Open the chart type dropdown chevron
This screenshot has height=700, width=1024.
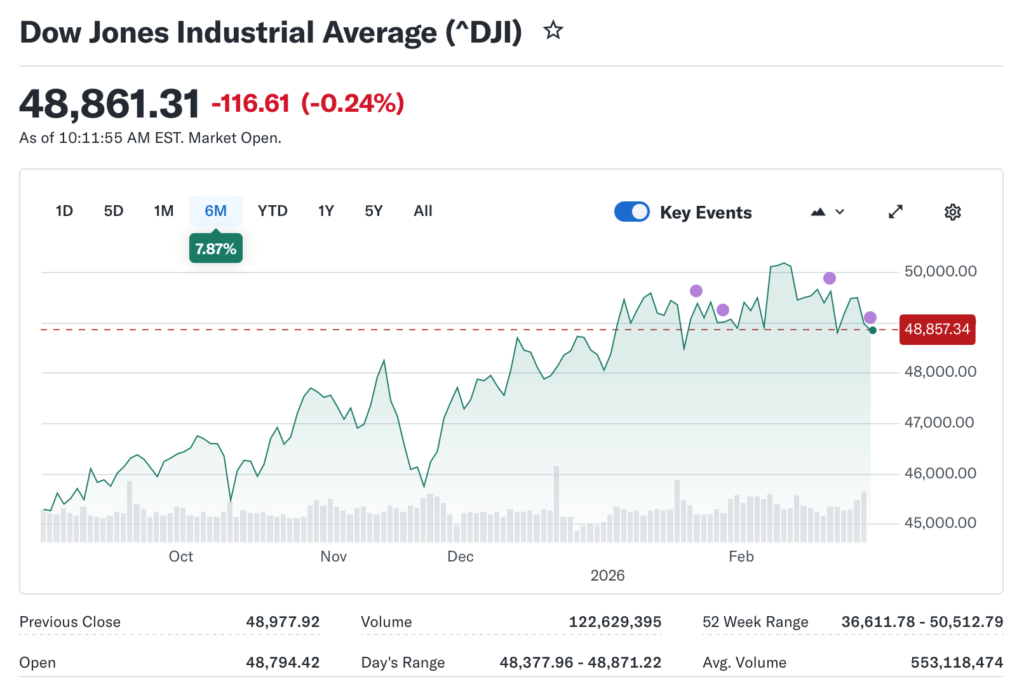click(x=838, y=211)
